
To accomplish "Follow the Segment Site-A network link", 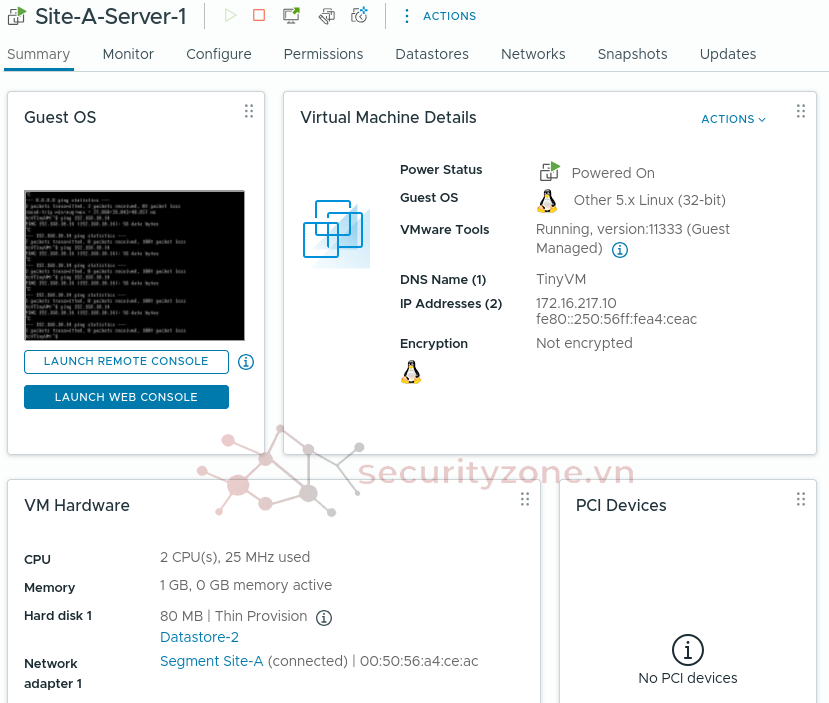I will (211, 661).
